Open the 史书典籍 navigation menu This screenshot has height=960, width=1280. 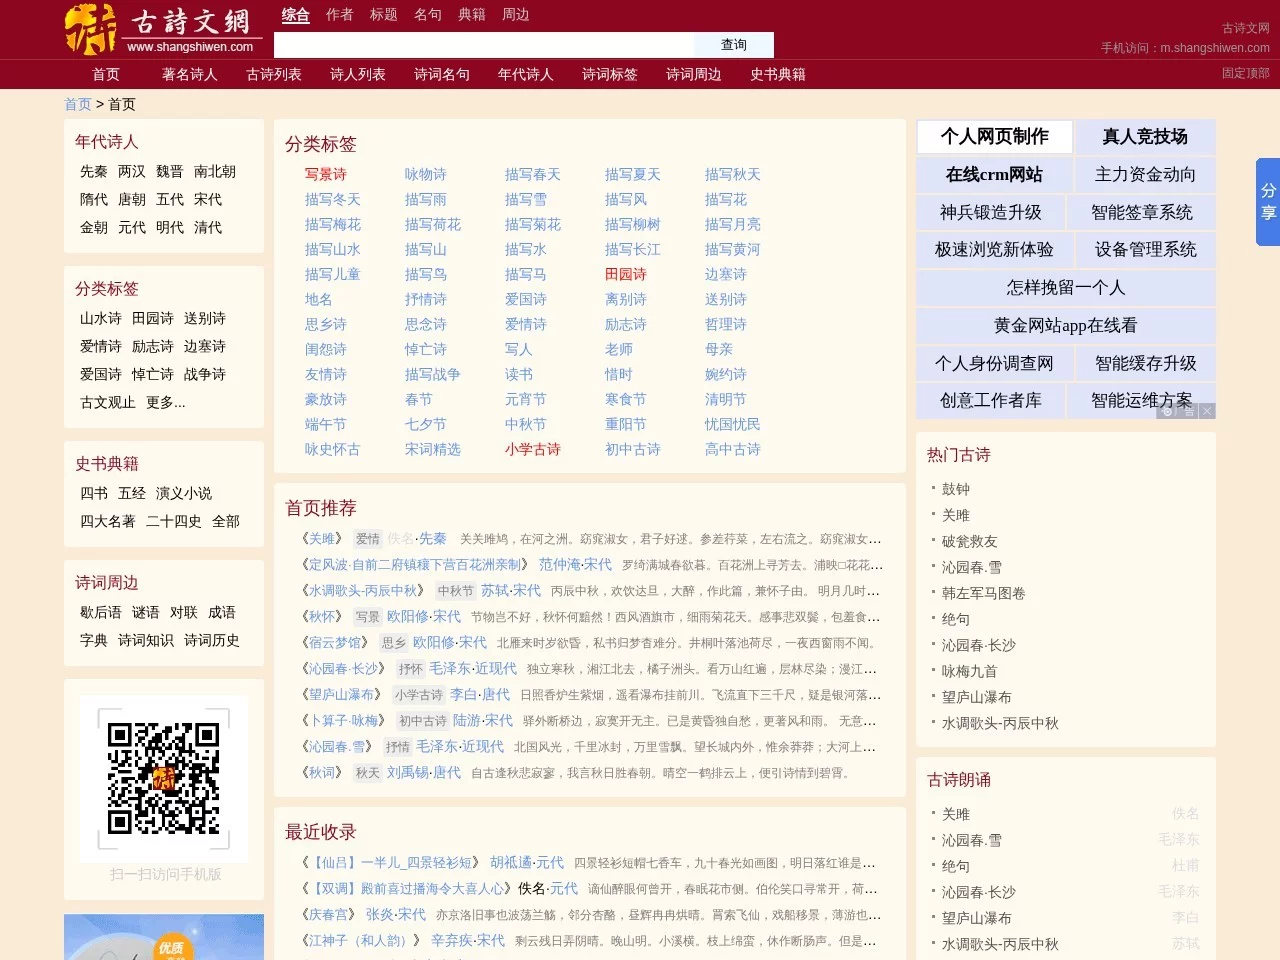[x=779, y=74]
